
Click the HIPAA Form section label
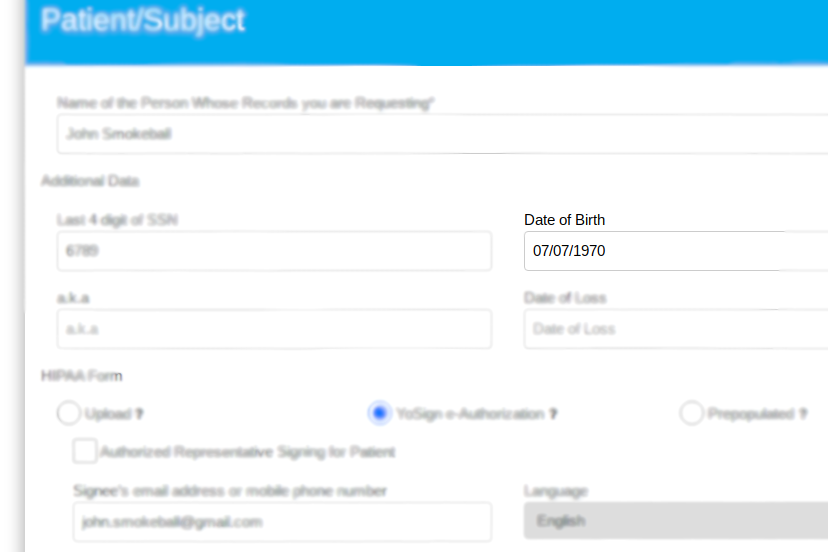(81, 376)
